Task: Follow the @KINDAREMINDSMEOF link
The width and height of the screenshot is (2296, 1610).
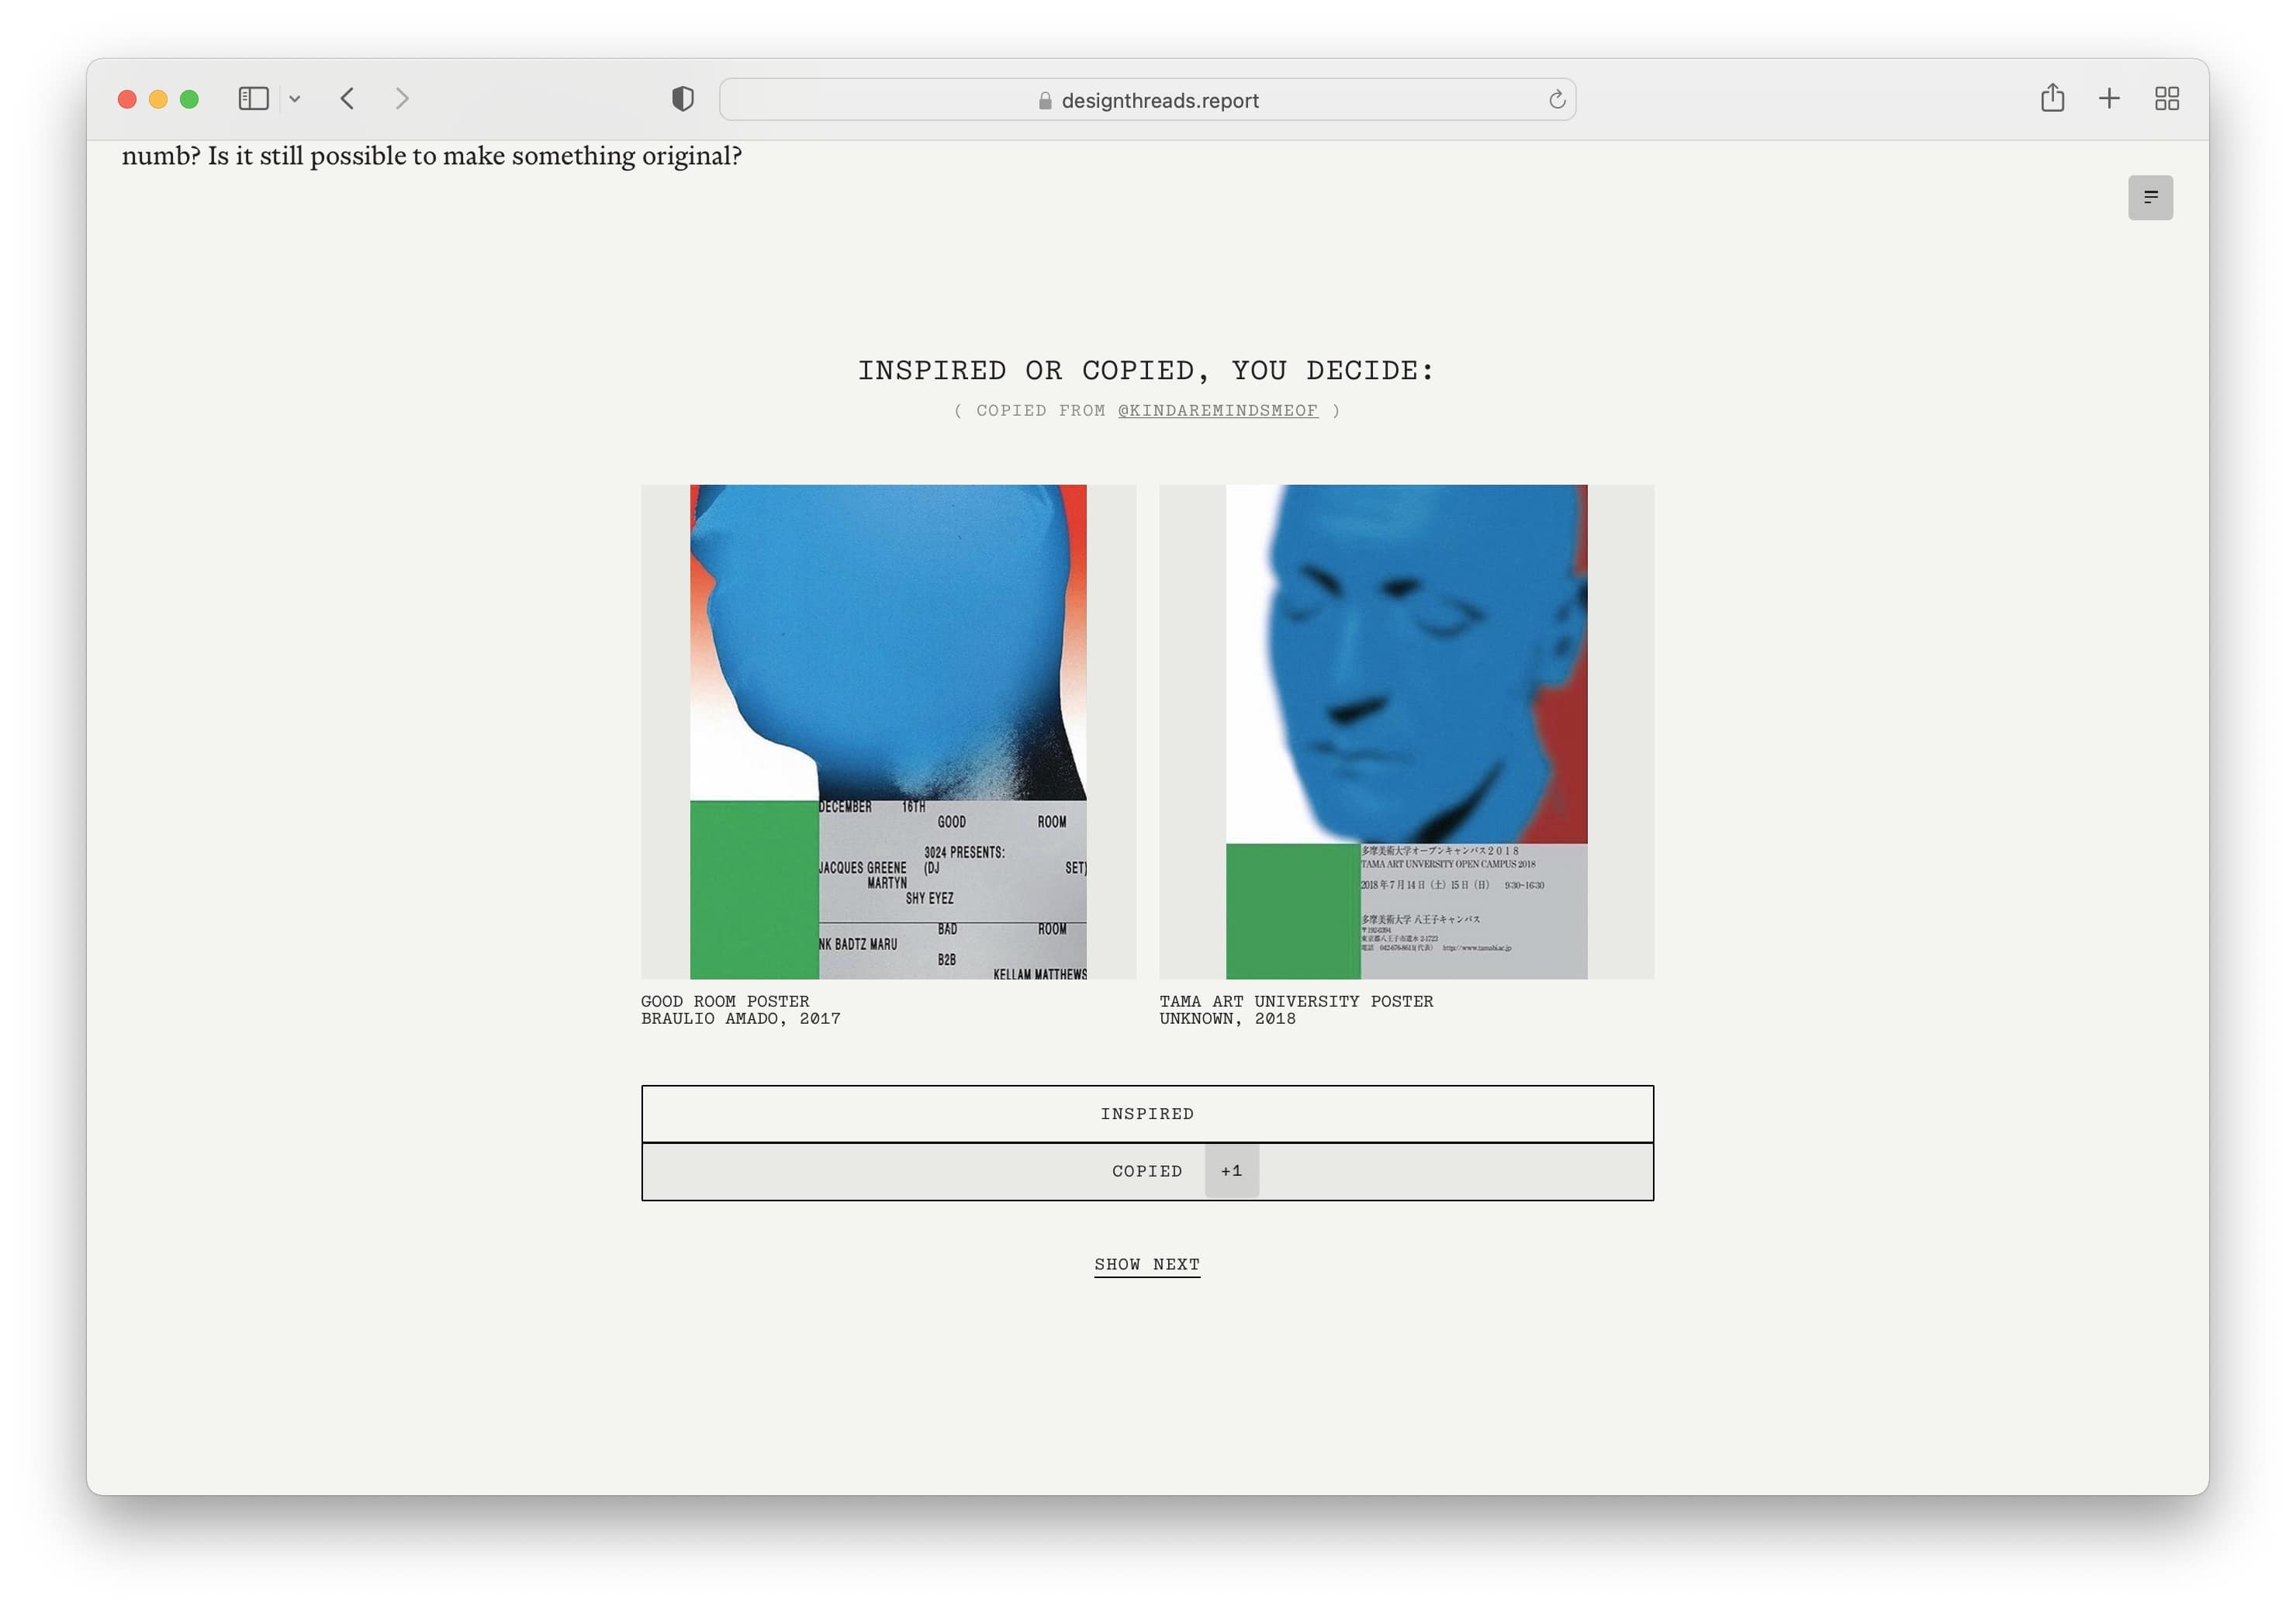Action: [x=1217, y=411]
